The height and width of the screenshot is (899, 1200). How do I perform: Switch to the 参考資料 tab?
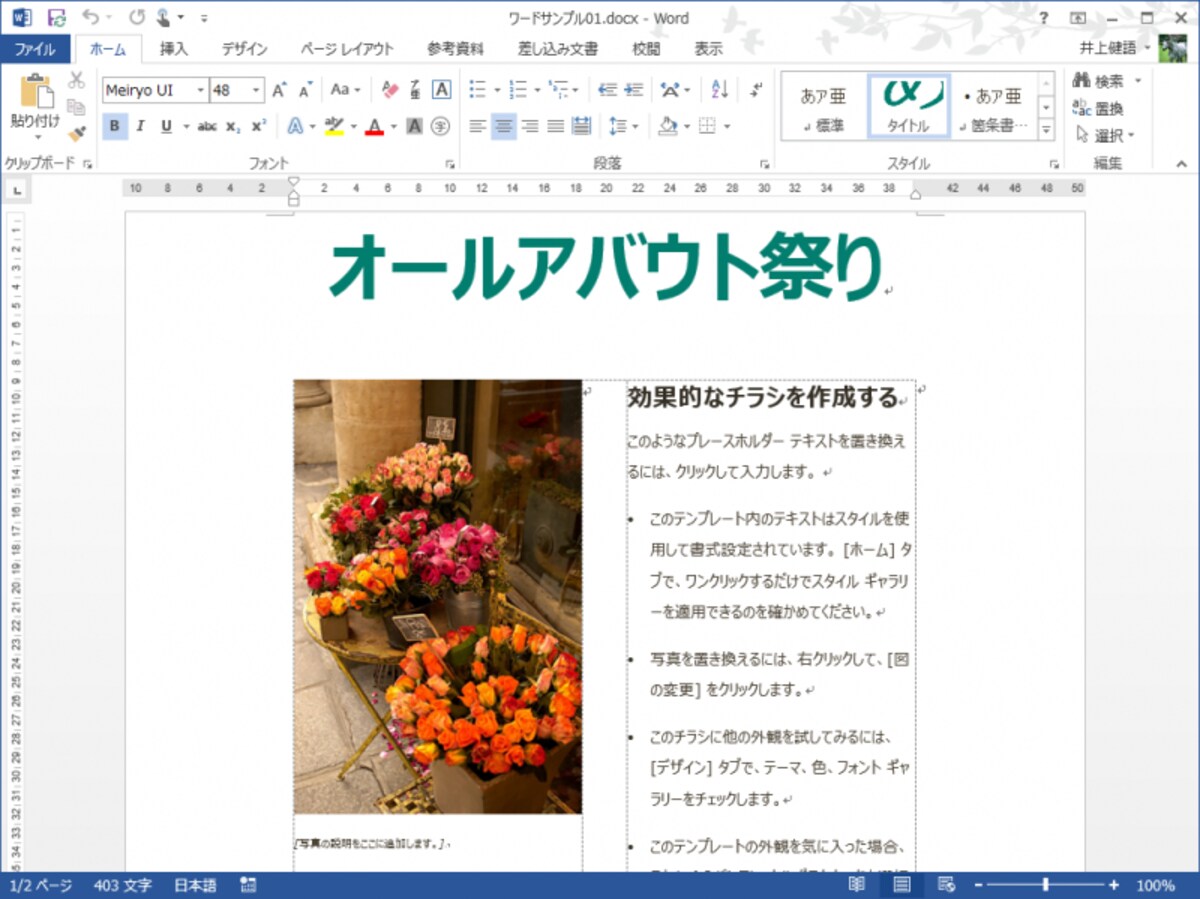click(455, 48)
